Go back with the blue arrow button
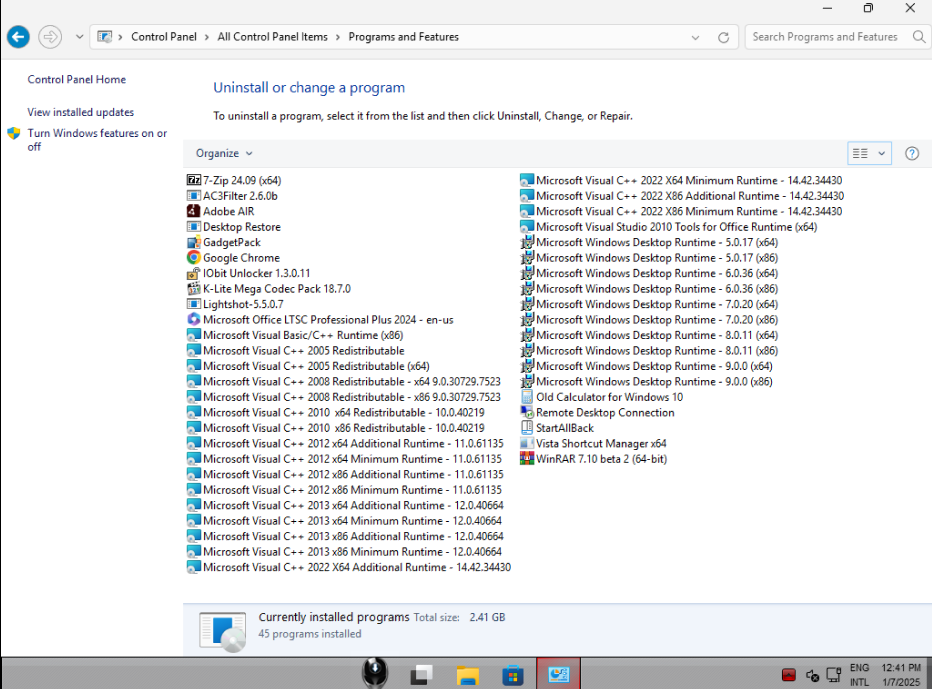The width and height of the screenshot is (932, 689). click(x=18, y=37)
